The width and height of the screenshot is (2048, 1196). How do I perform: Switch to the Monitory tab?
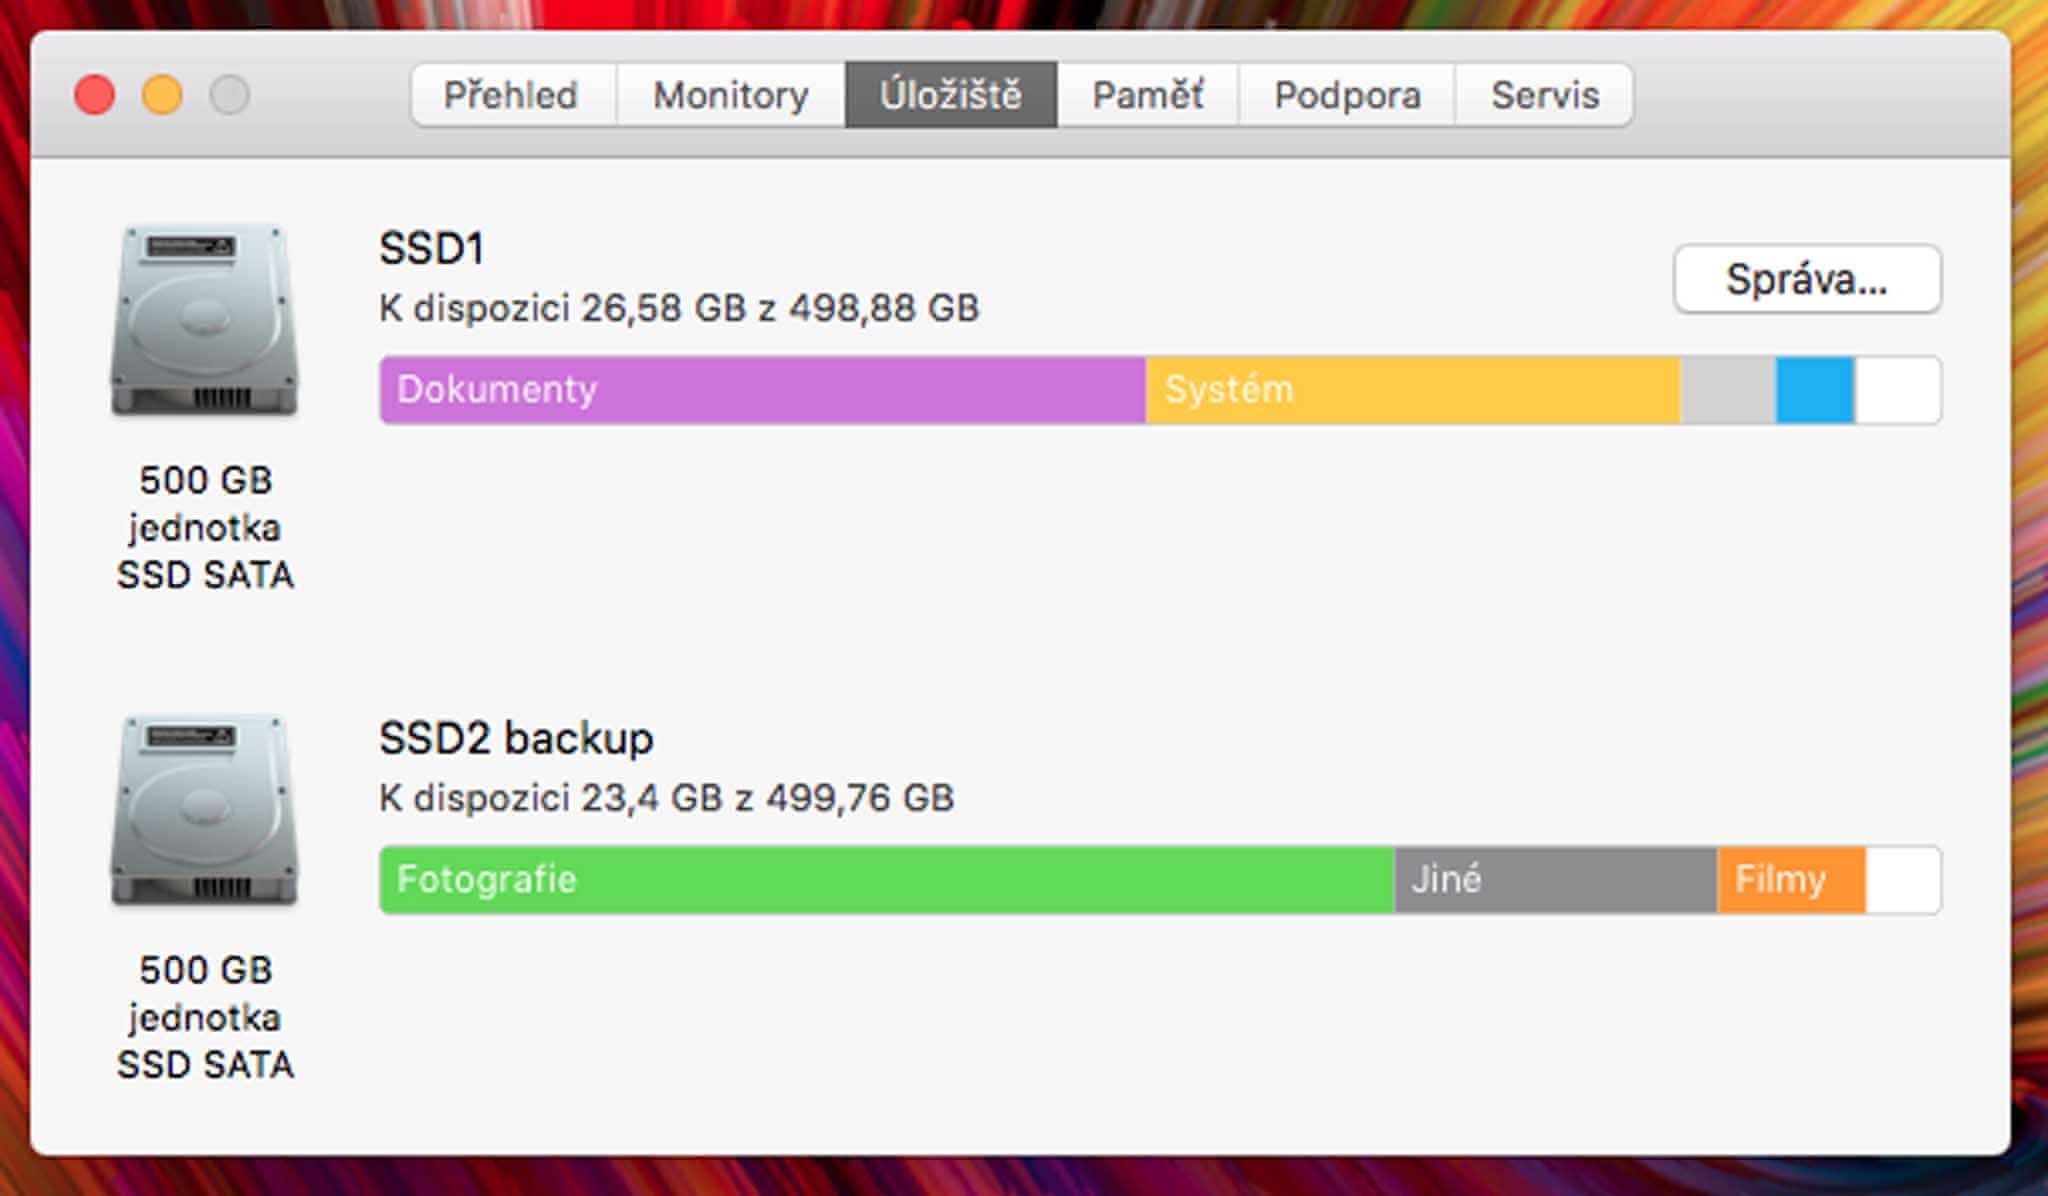731,95
